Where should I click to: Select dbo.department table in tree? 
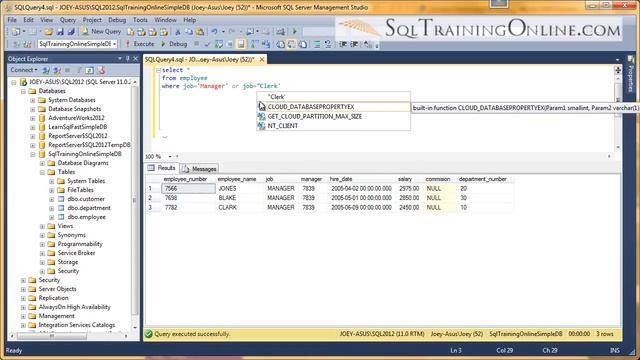click(89, 208)
